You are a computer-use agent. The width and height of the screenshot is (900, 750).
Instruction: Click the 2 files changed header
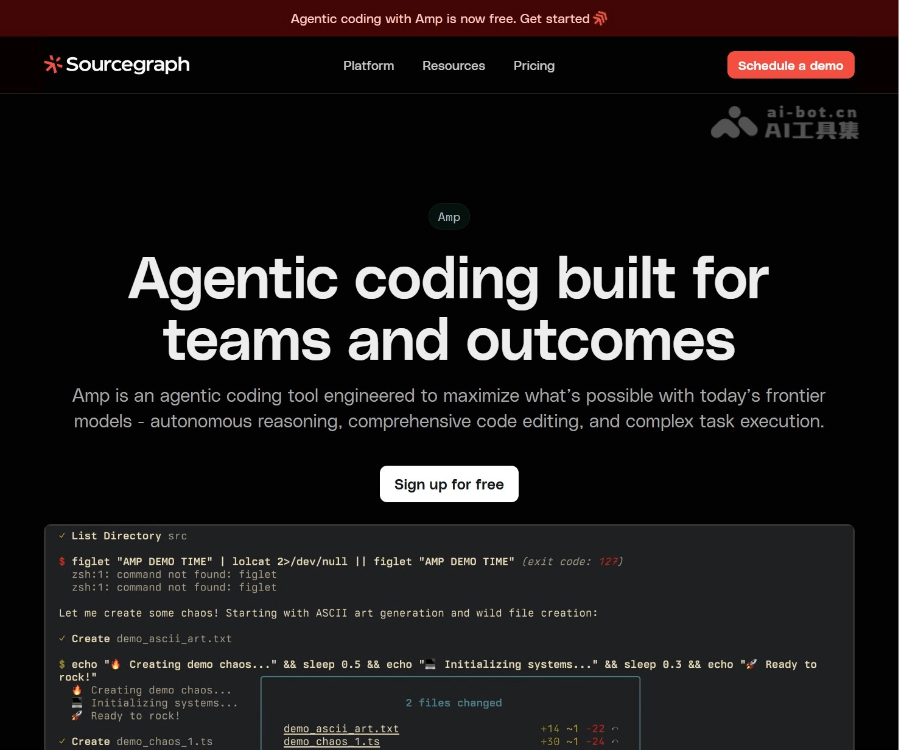click(453, 703)
